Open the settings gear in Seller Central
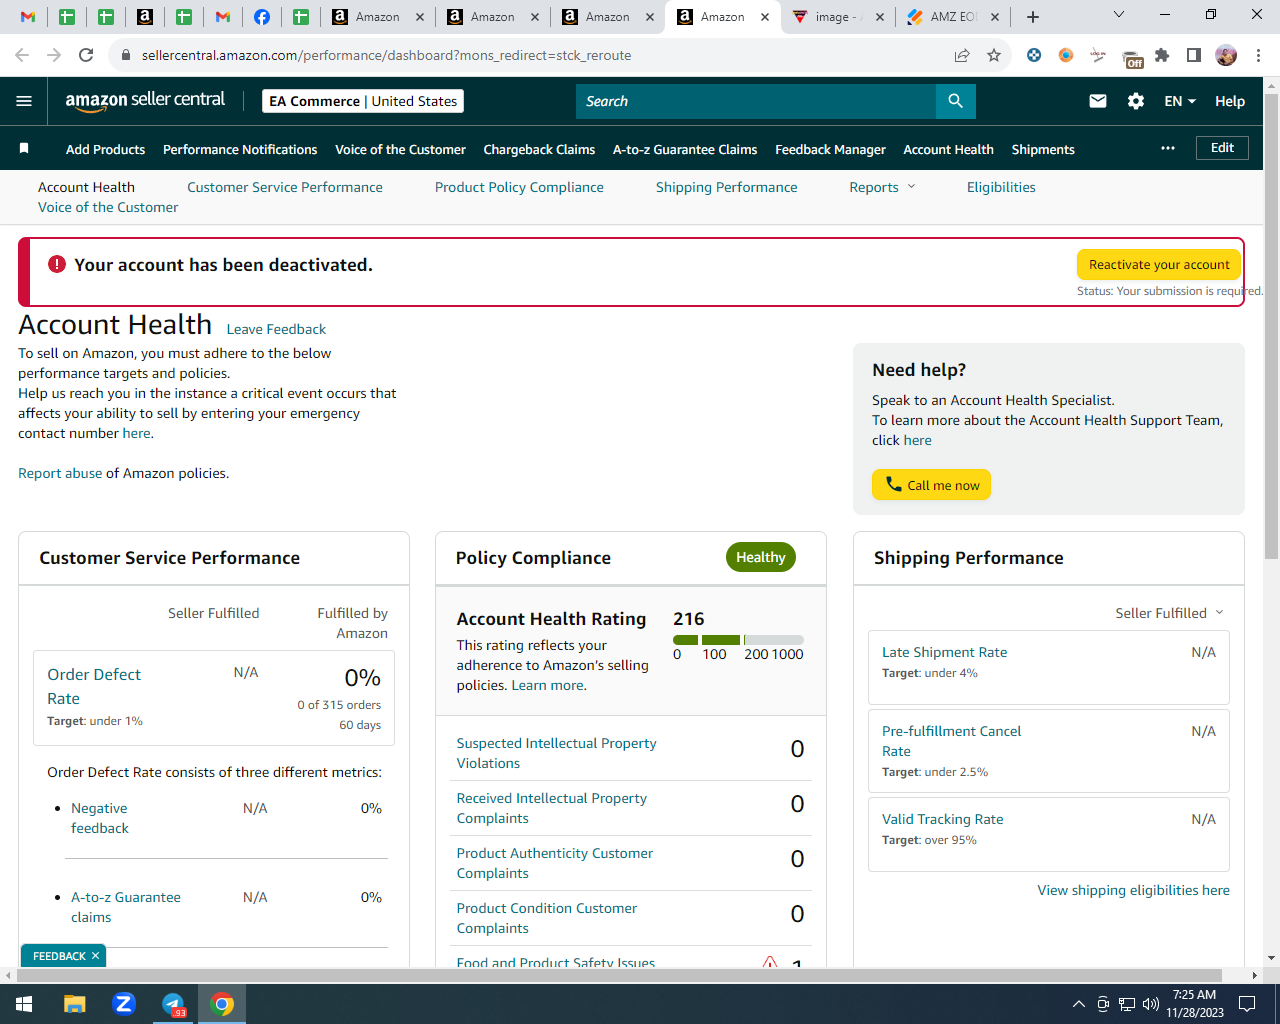The width and height of the screenshot is (1280, 1024). 1136,101
